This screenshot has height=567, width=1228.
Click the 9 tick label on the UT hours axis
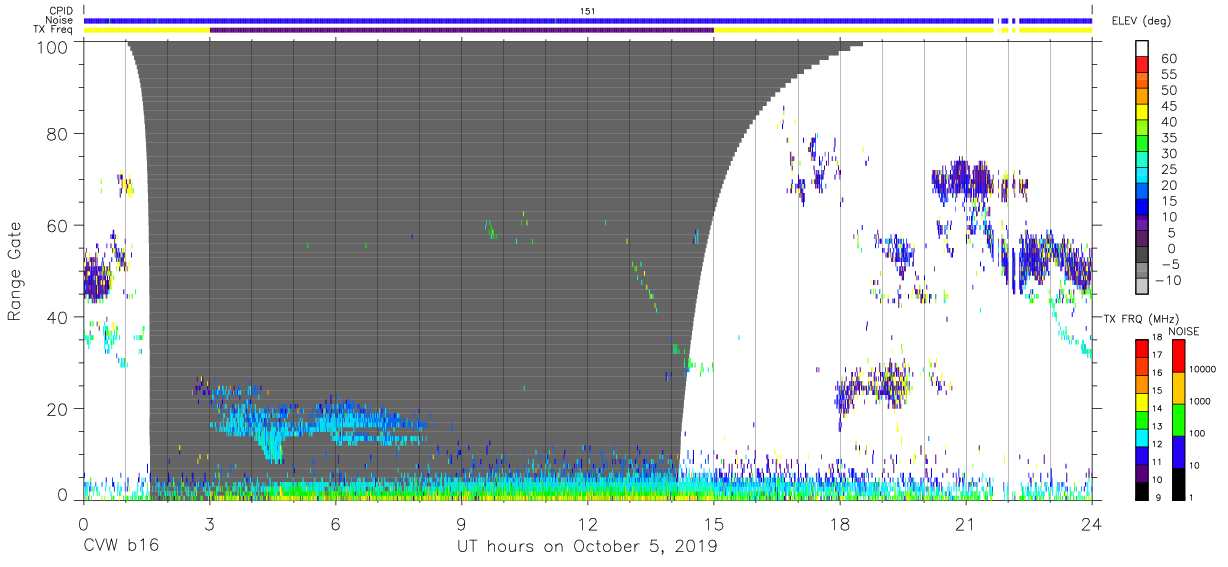point(461,523)
